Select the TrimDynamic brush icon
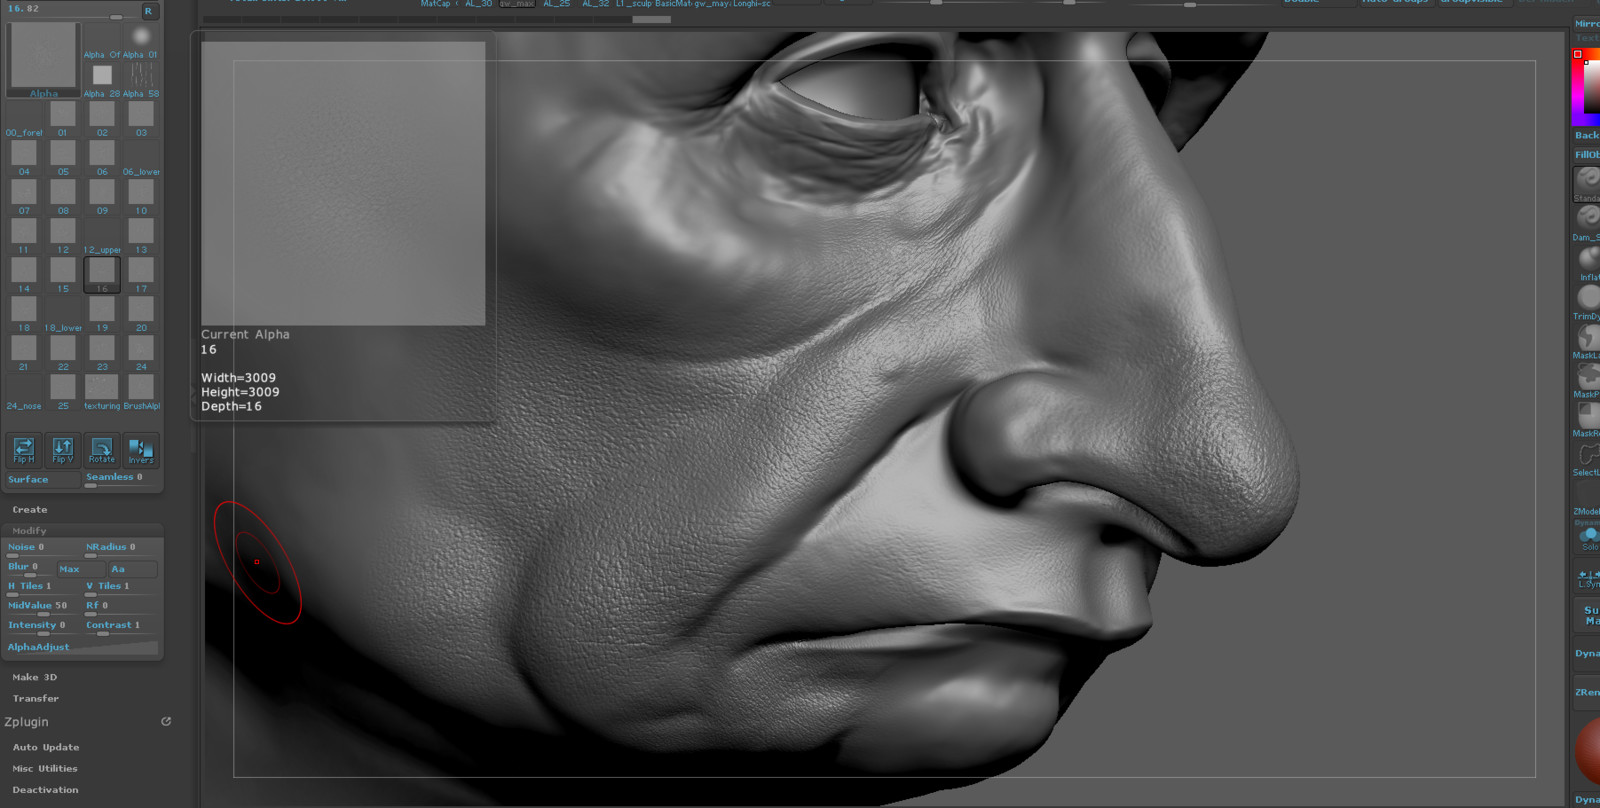 coord(1588,301)
